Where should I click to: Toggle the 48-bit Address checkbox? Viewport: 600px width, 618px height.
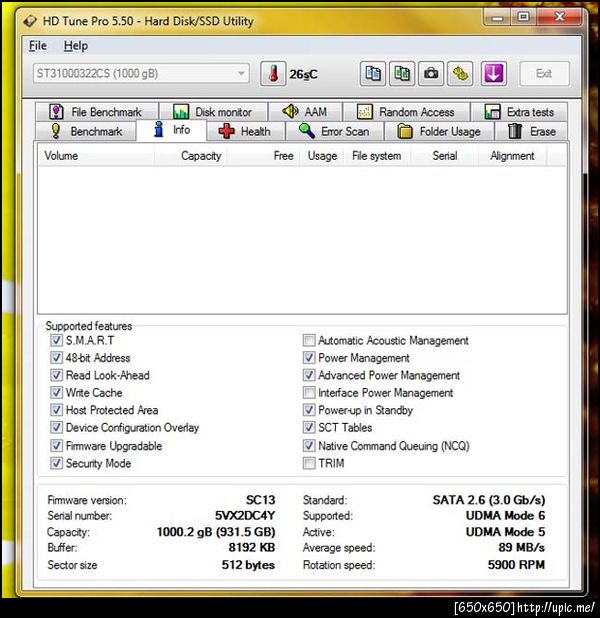pos(56,357)
